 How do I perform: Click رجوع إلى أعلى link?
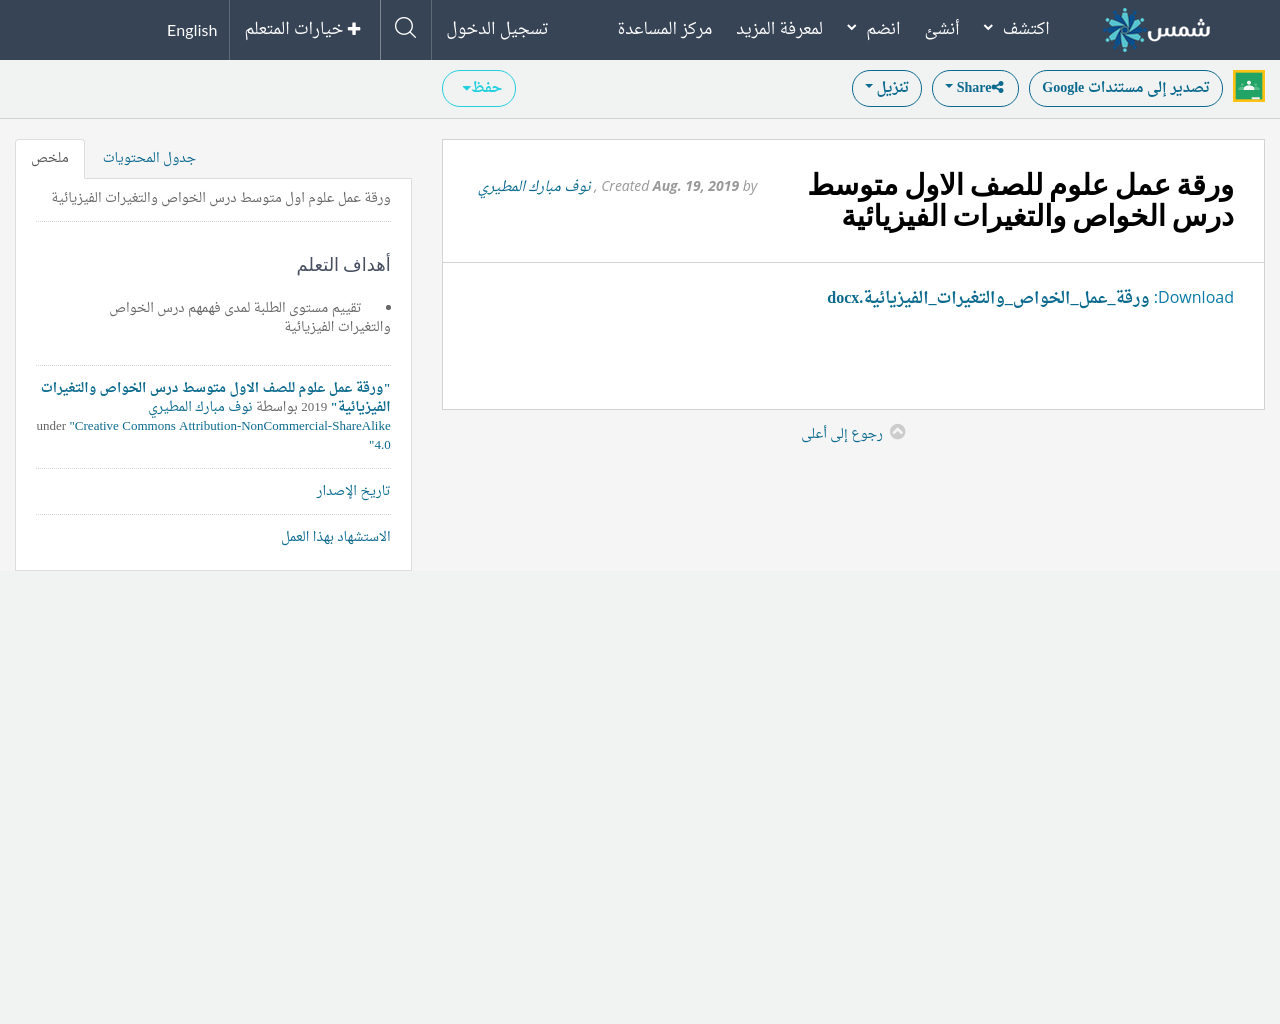pos(842,433)
